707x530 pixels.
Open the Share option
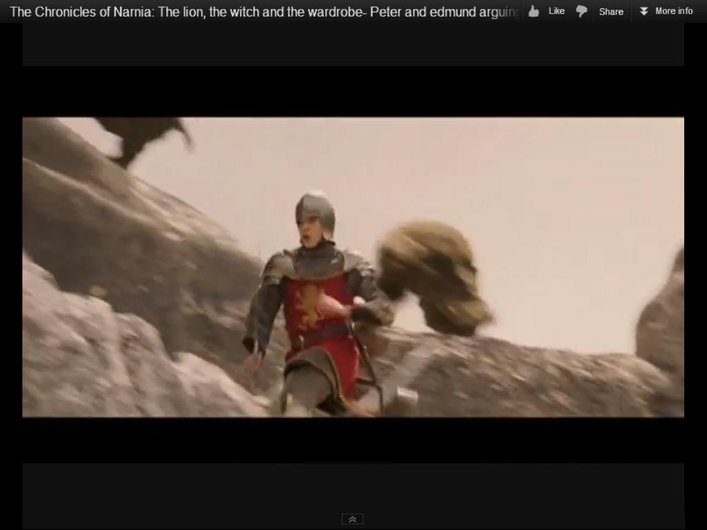[611, 12]
